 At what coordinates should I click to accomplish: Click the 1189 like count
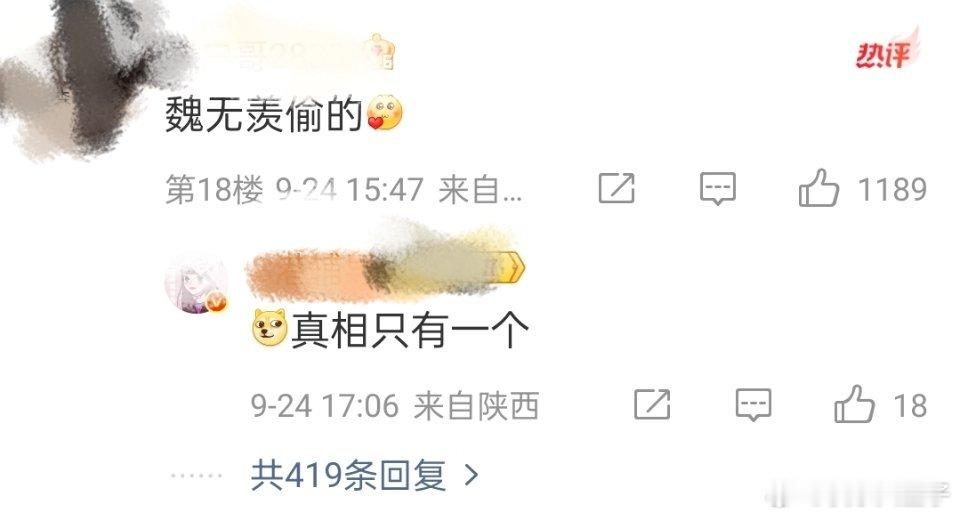893,189
